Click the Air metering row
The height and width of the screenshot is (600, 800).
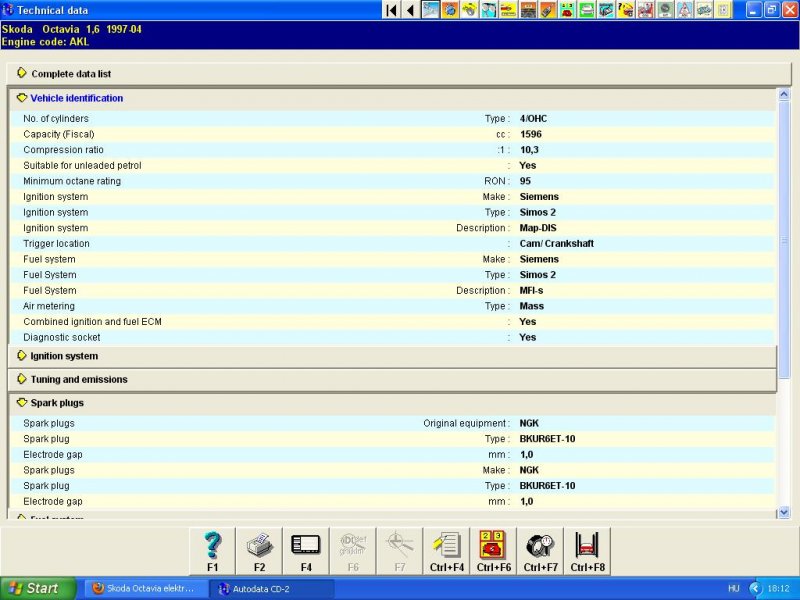click(392, 306)
